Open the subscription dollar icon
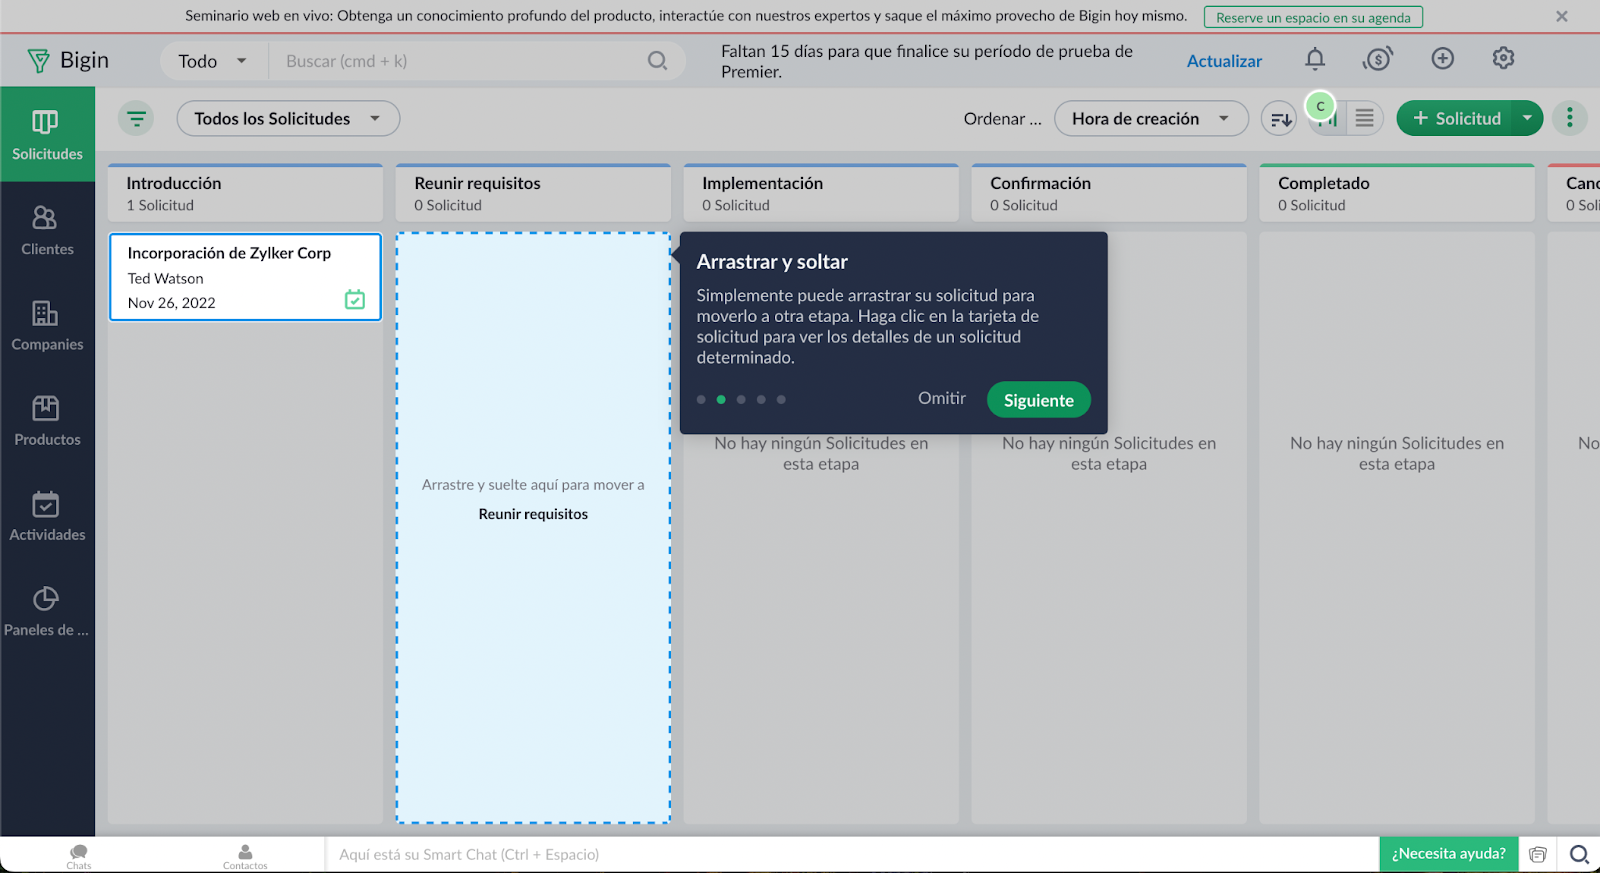The height and width of the screenshot is (873, 1600). 1378,59
